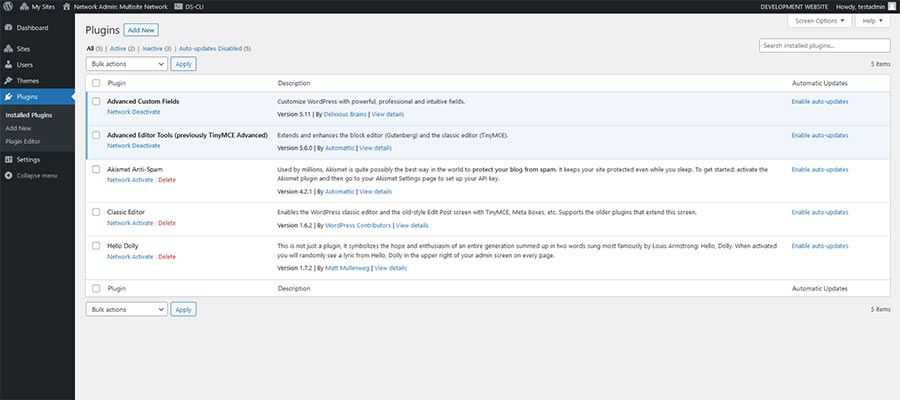Click the Network Admin home icon
This screenshot has width=900, height=400.
(66, 6)
